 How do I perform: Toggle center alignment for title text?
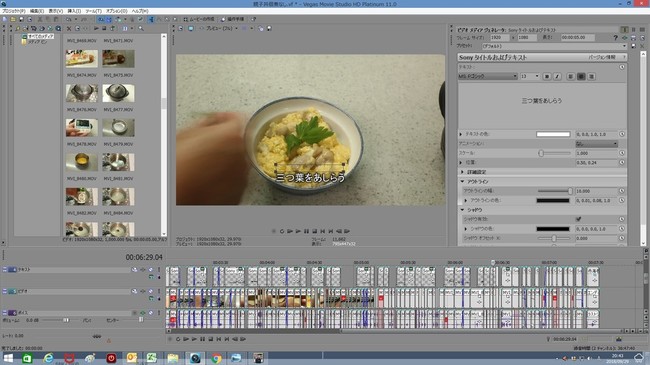tap(581, 76)
